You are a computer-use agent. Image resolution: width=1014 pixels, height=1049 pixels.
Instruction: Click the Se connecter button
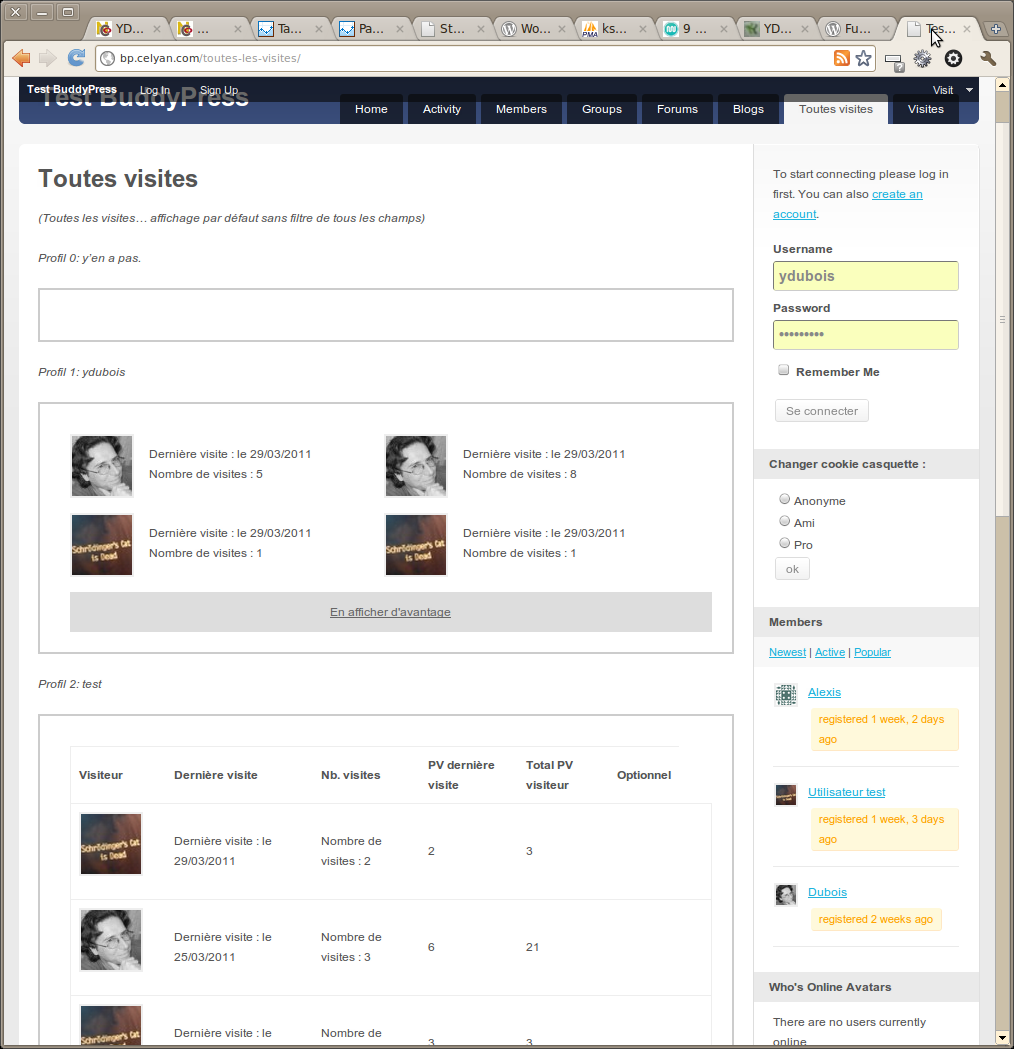click(x=822, y=411)
